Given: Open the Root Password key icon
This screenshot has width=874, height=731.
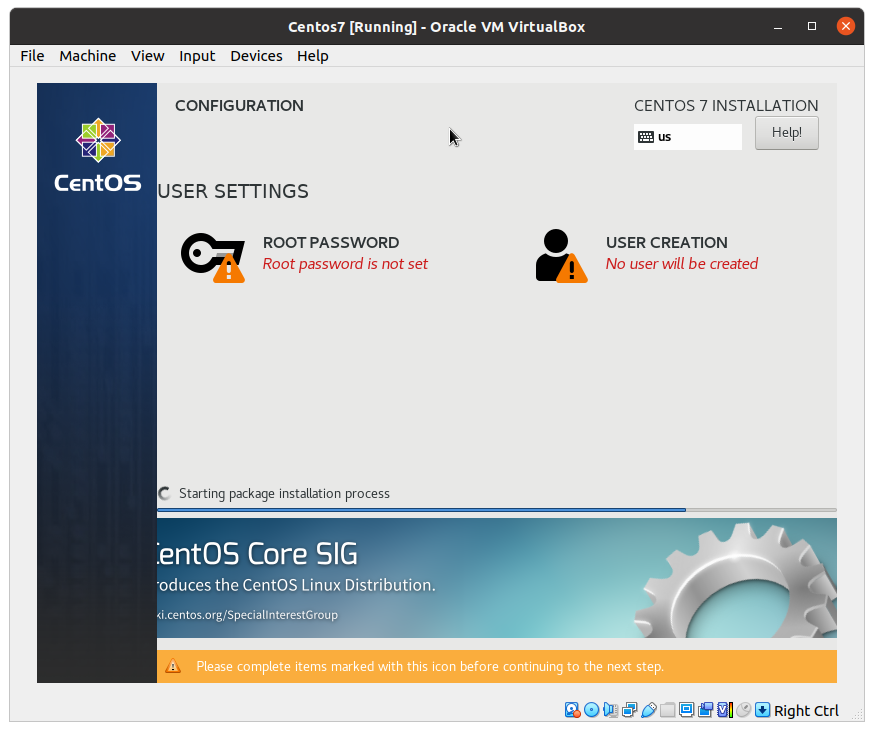Looking at the screenshot, I should point(213,258).
